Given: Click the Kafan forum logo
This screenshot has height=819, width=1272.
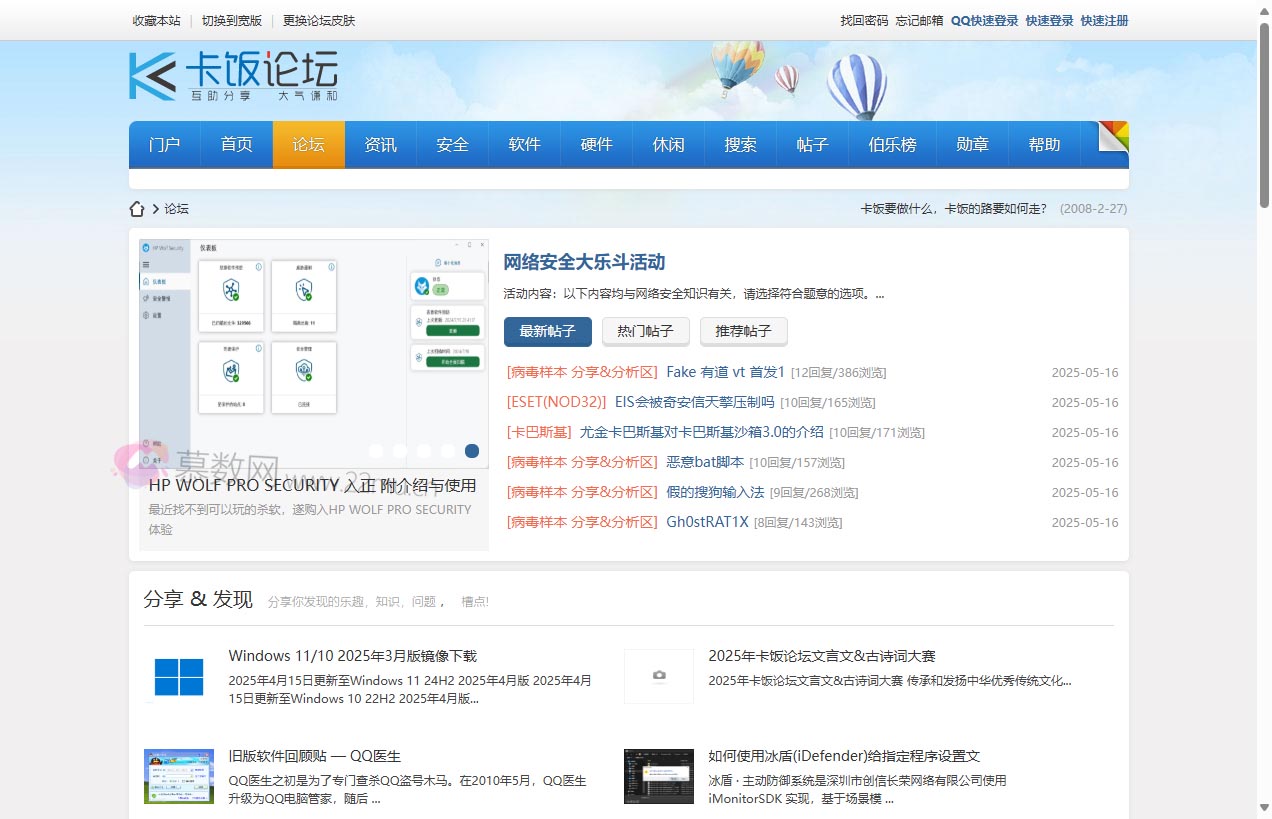Looking at the screenshot, I should (233, 76).
